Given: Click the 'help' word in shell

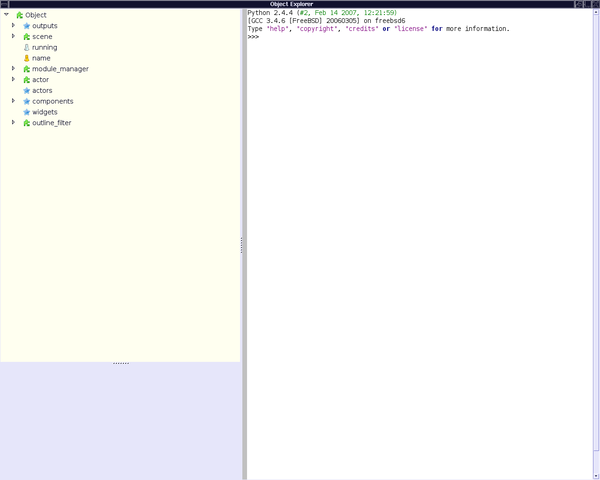Looking at the screenshot, I should click(x=278, y=29).
